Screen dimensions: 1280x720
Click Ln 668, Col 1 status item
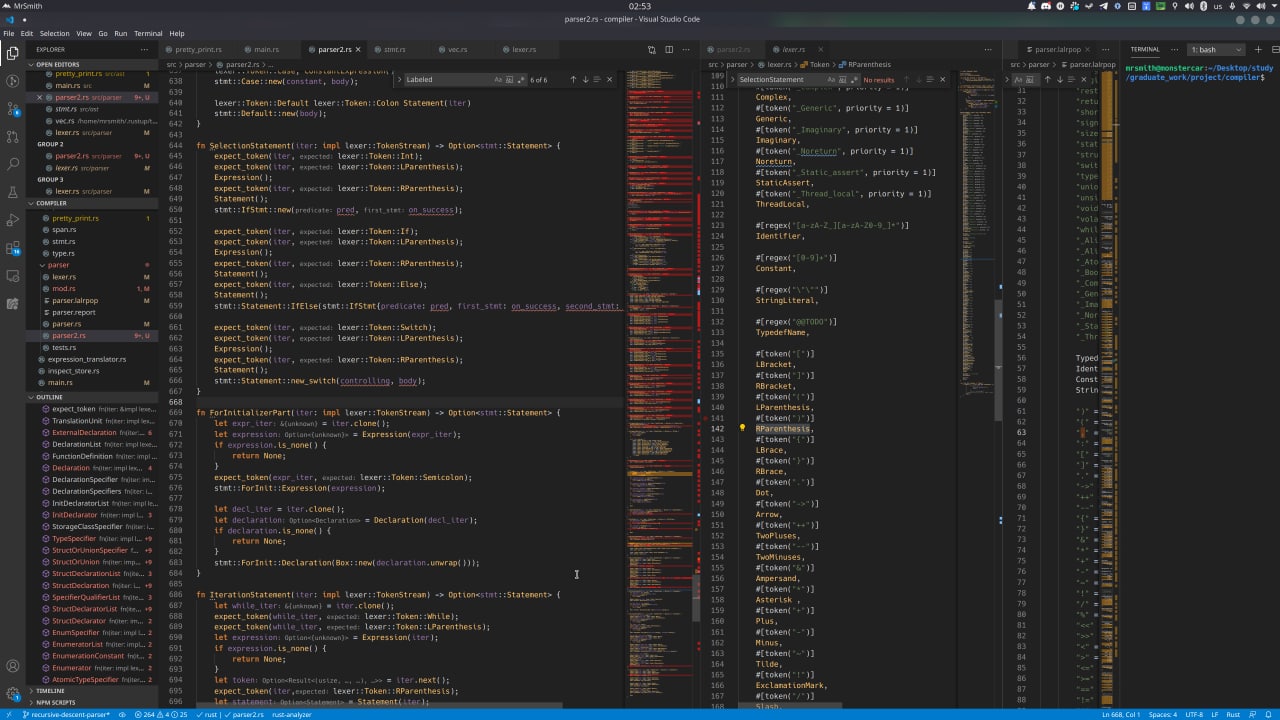(1120, 715)
